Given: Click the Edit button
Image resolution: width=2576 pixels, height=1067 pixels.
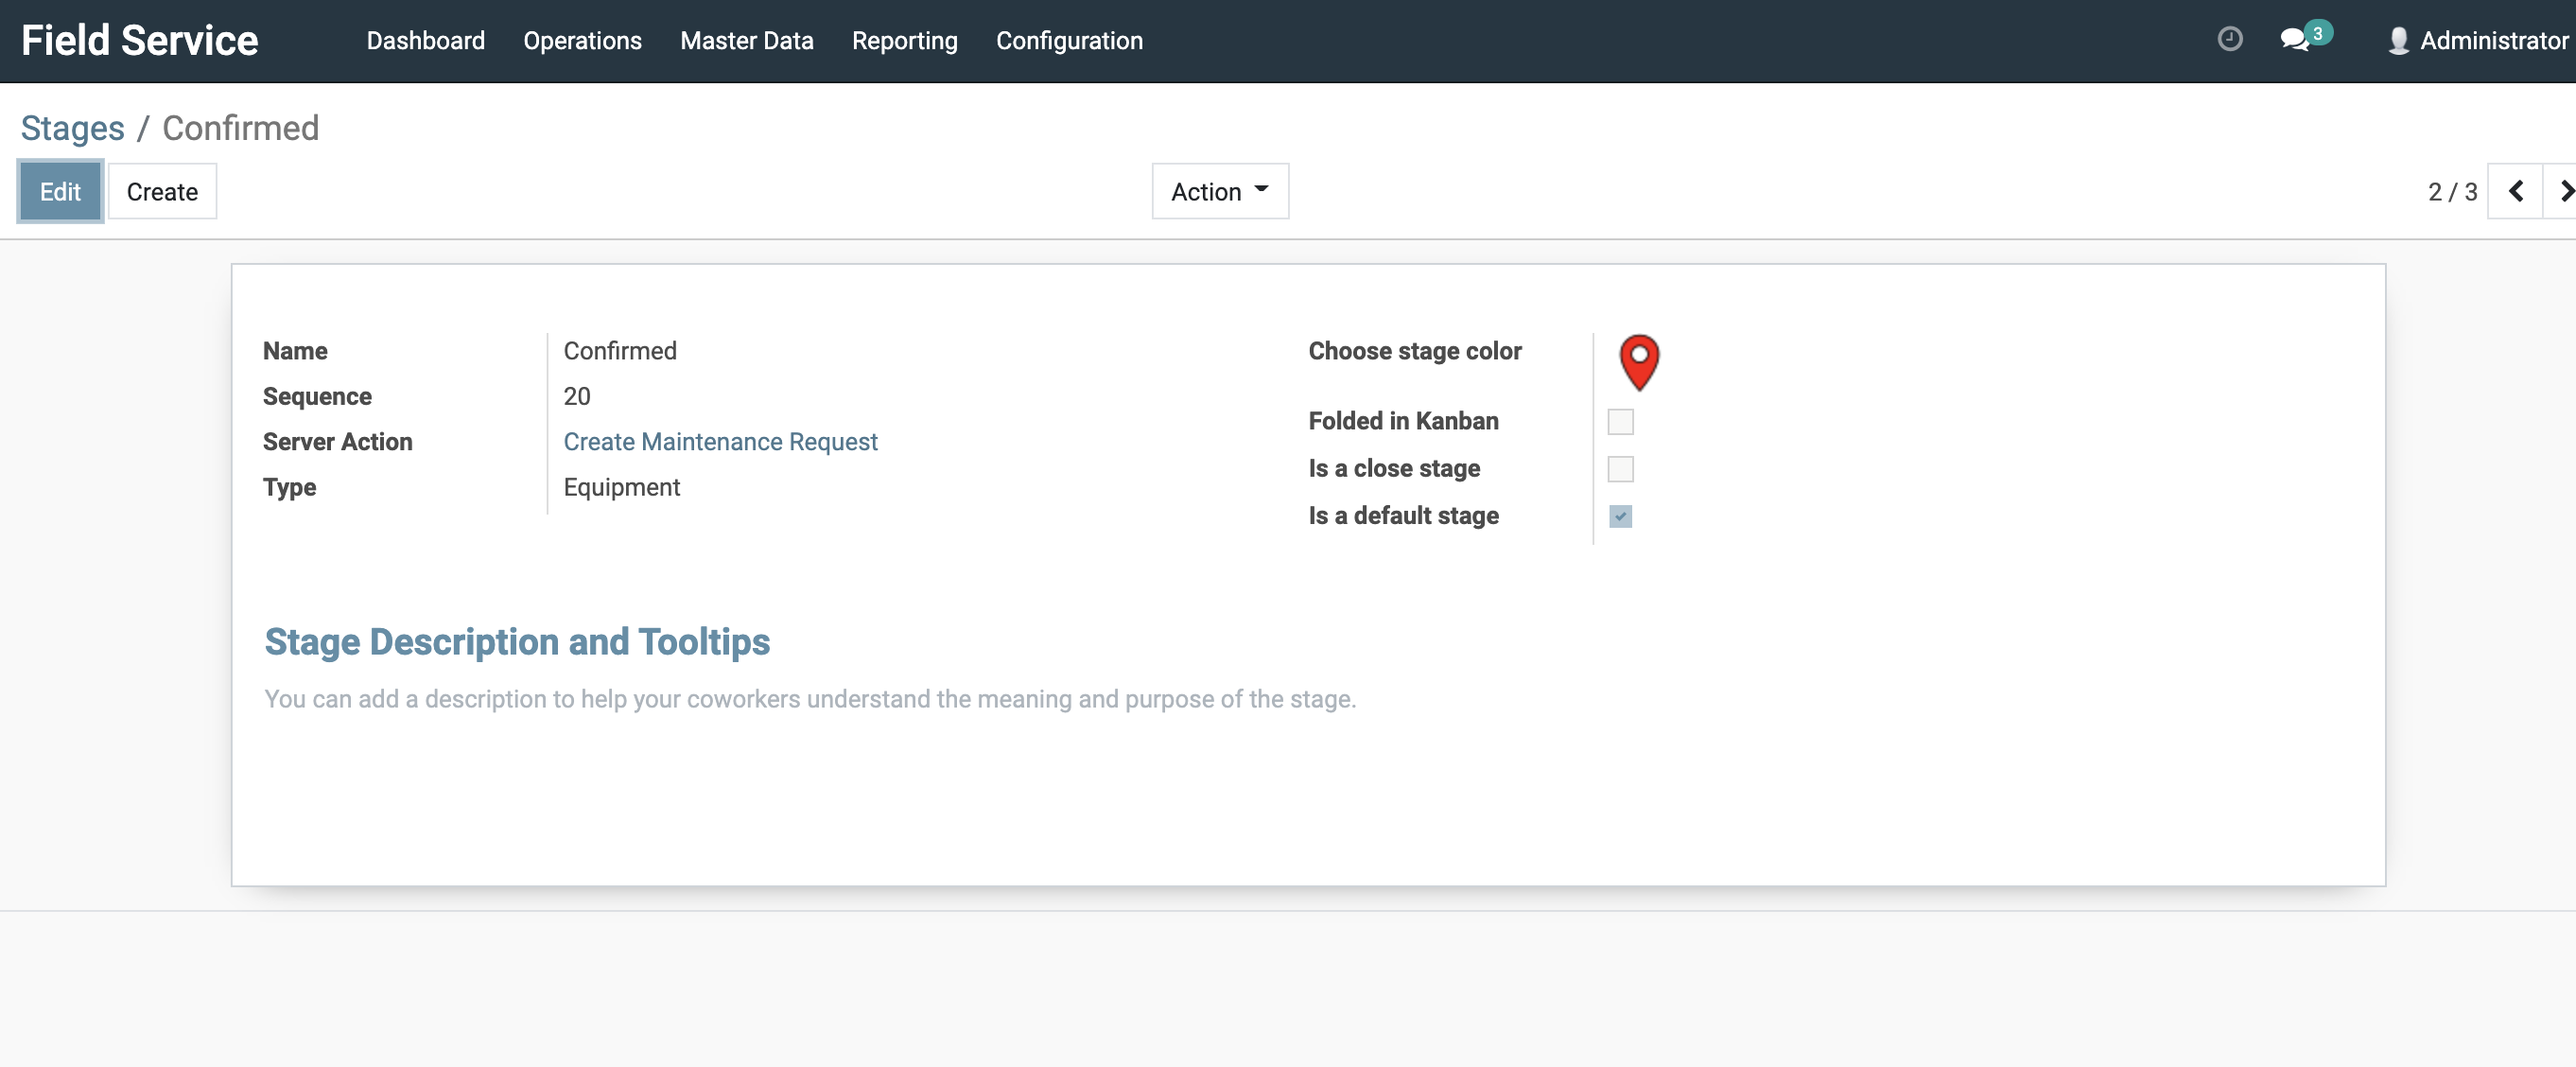Looking at the screenshot, I should point(60,191).
